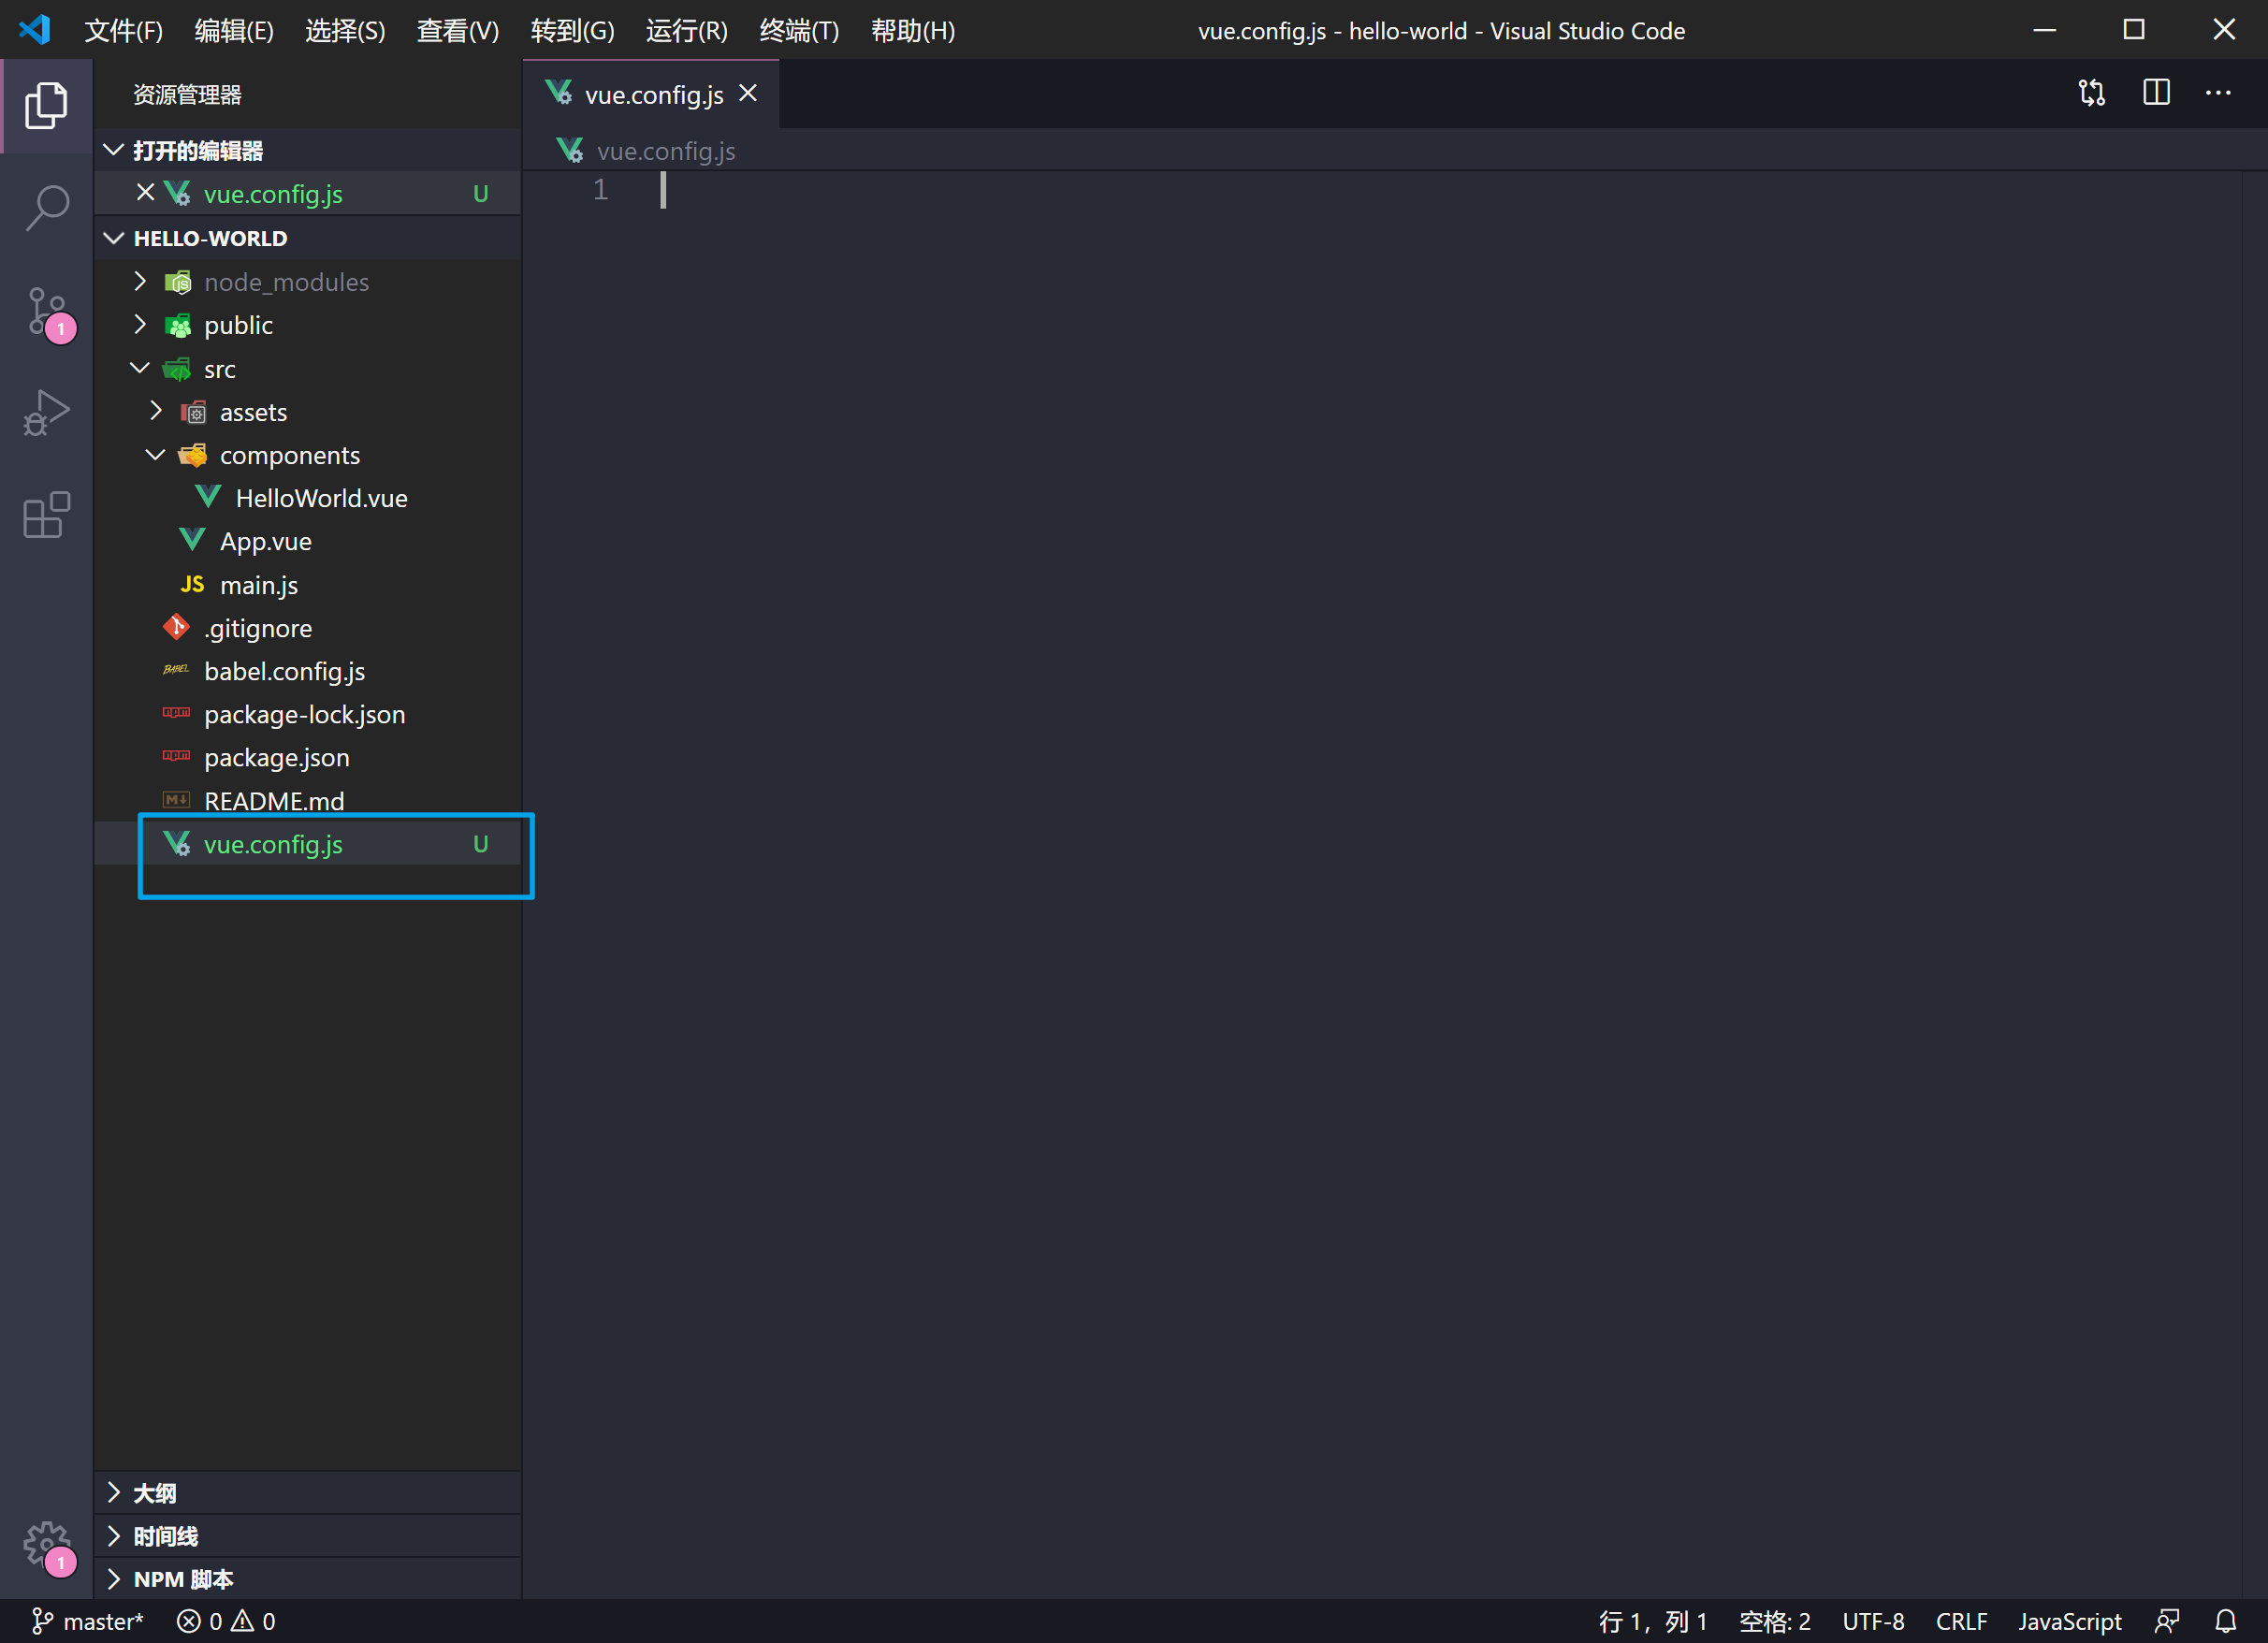This screenshot has height=1643, width=2268.
Task: Open changes with compare icon
Action: coord(2092,93)
